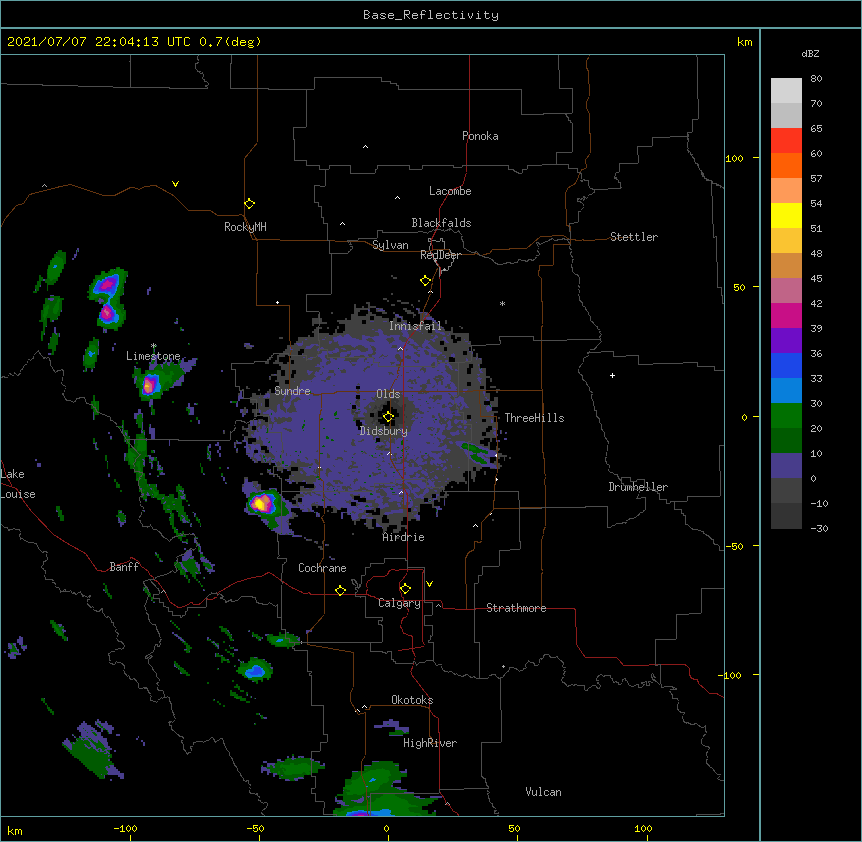
Task: Click the Innisfail city label
Action: coord(415,326)
